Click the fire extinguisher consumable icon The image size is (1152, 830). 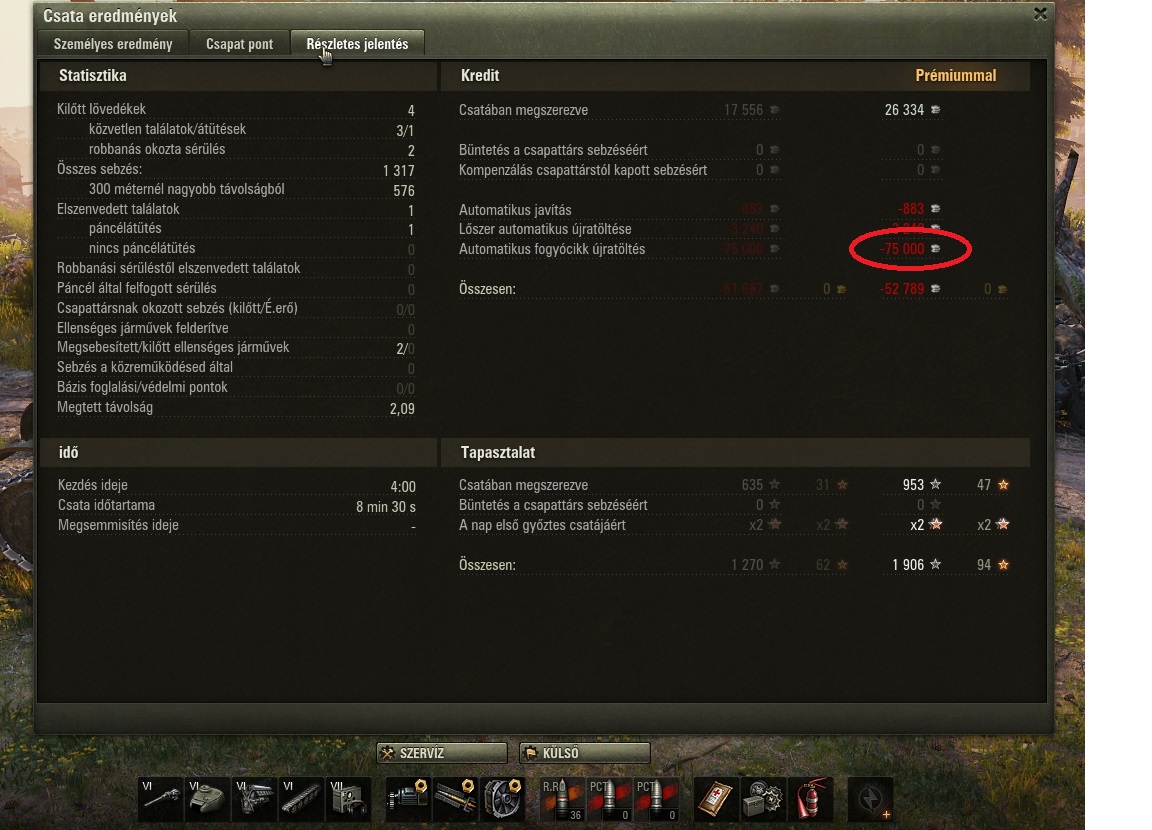tap(810, 799)
